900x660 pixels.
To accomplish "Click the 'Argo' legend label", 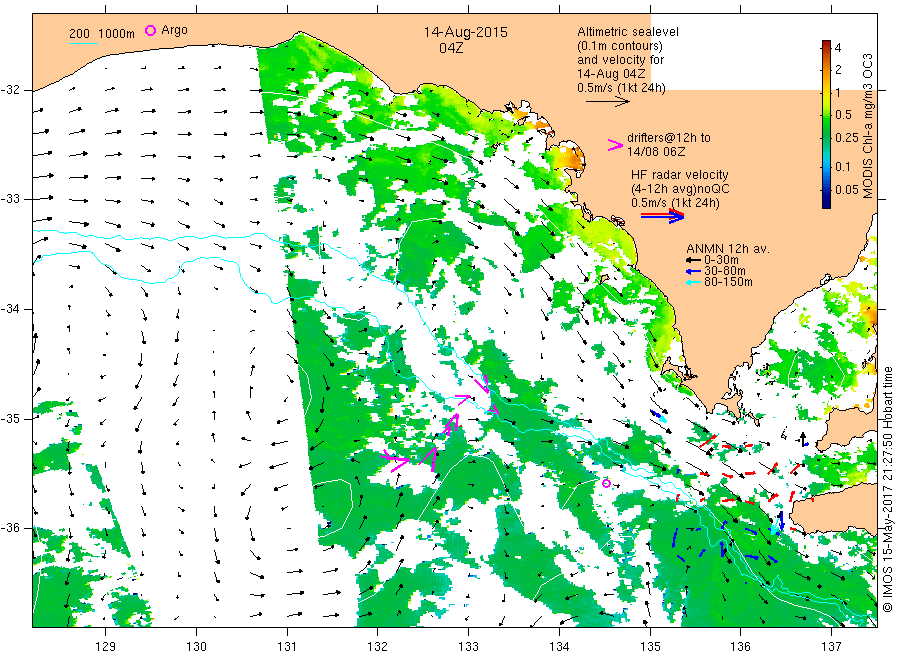I will (174, 30).
